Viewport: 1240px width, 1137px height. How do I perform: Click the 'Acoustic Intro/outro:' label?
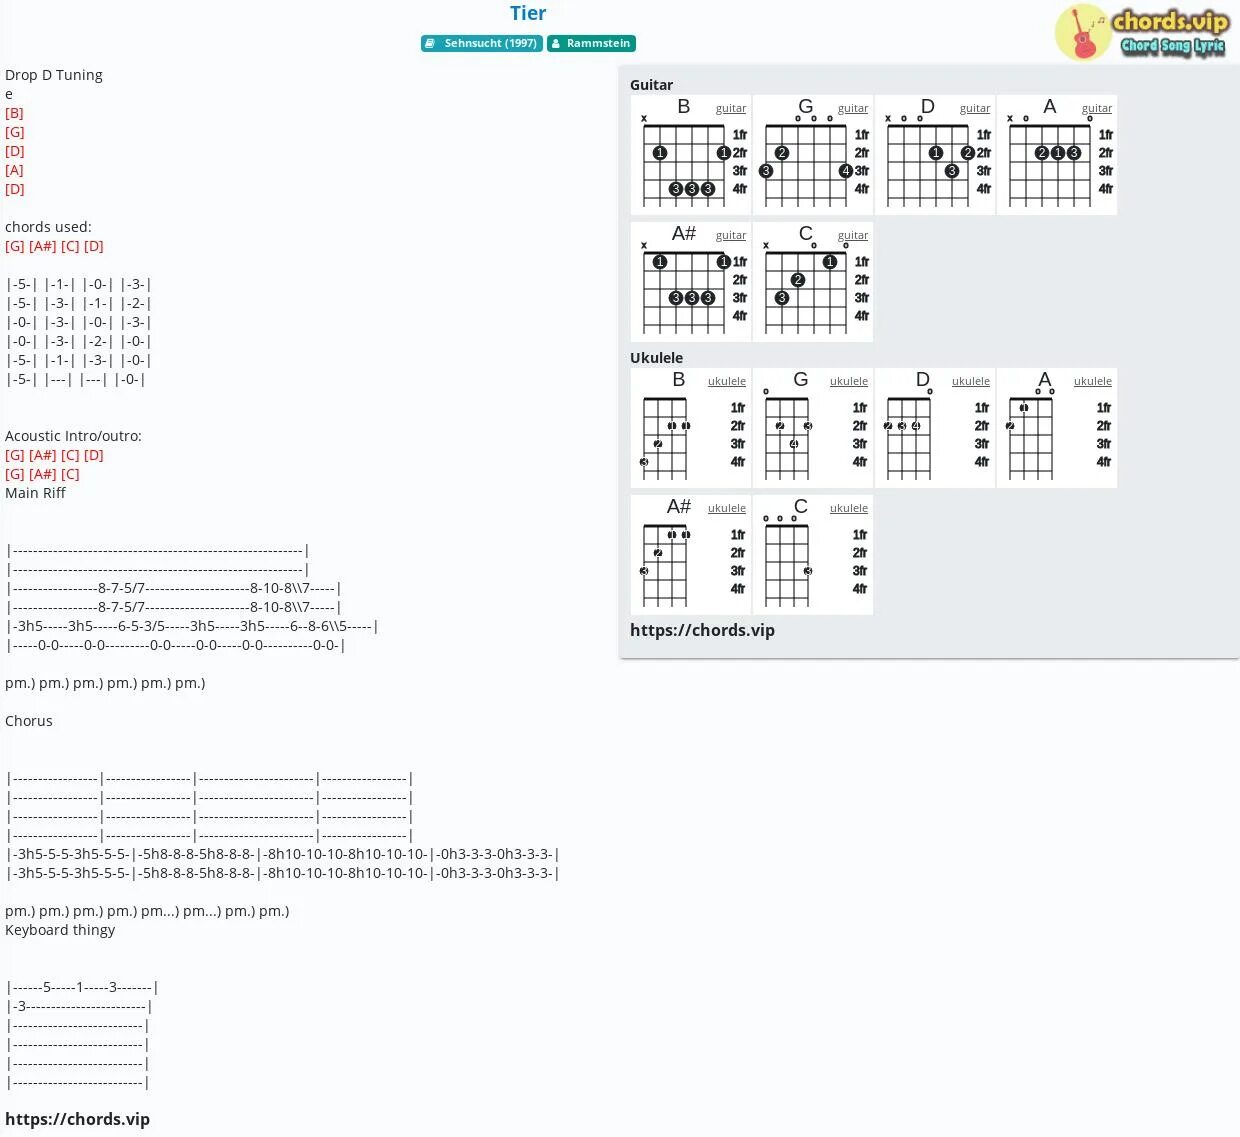click(73, 436)
